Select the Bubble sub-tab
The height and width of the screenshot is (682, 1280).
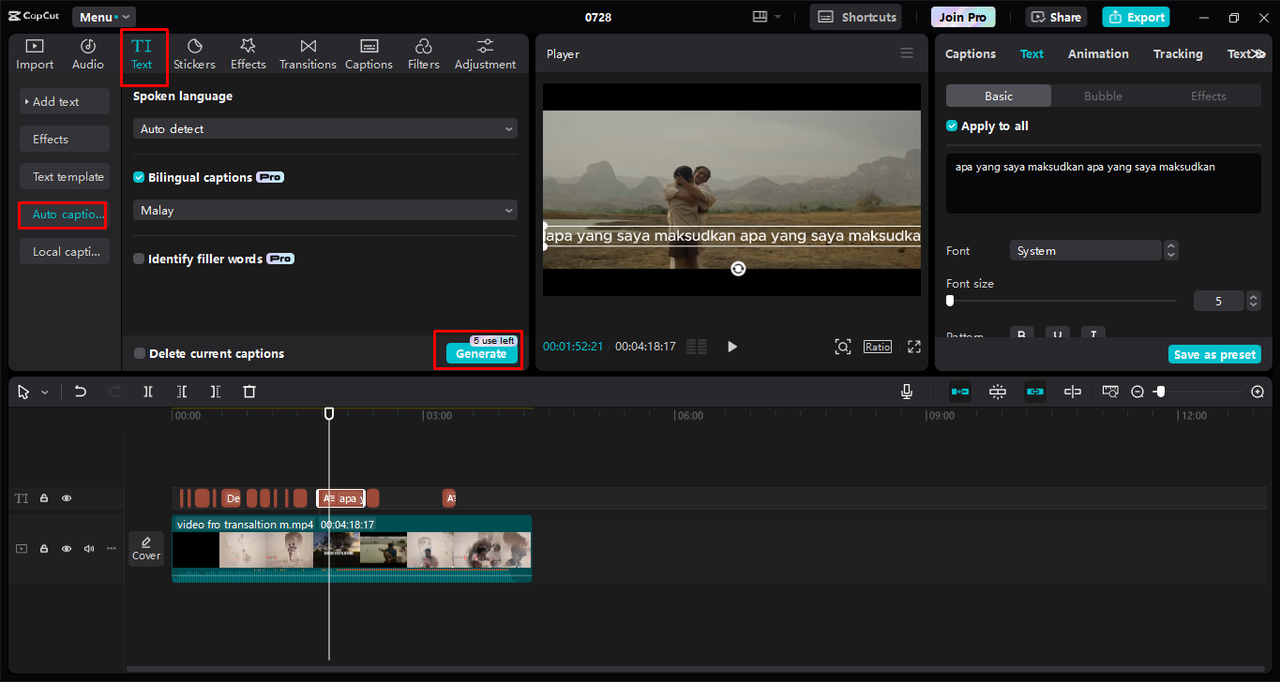coord(1103,96)
